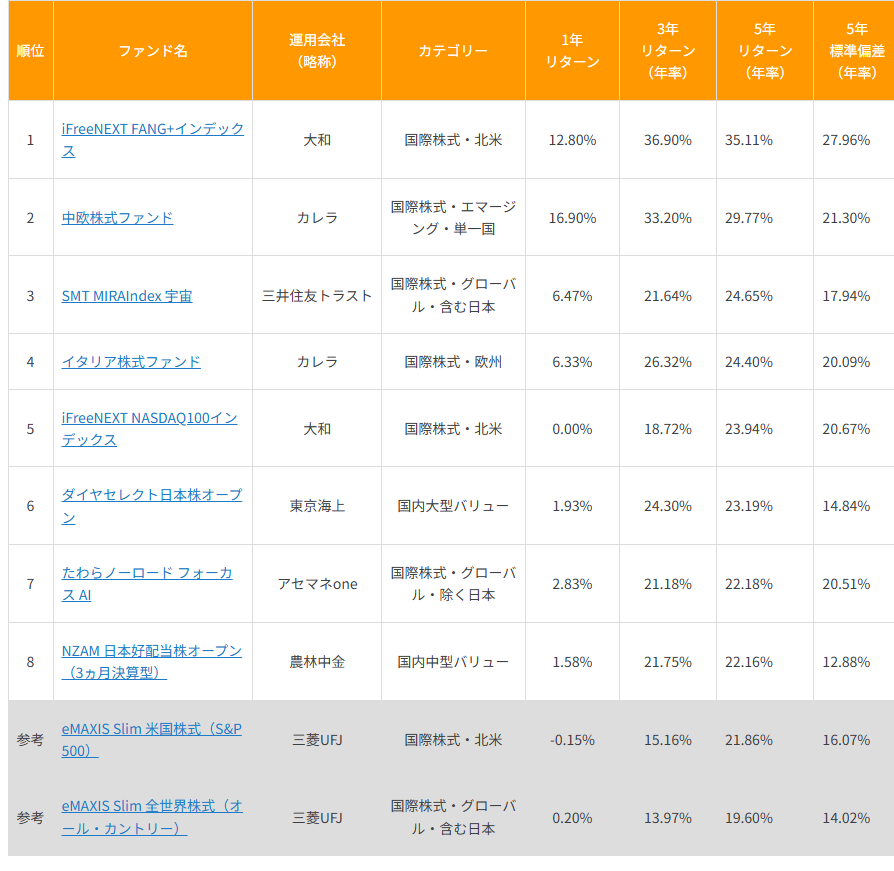Select the 20.09% standard deviation cell
894x871 pixels.
coord(854,362)
